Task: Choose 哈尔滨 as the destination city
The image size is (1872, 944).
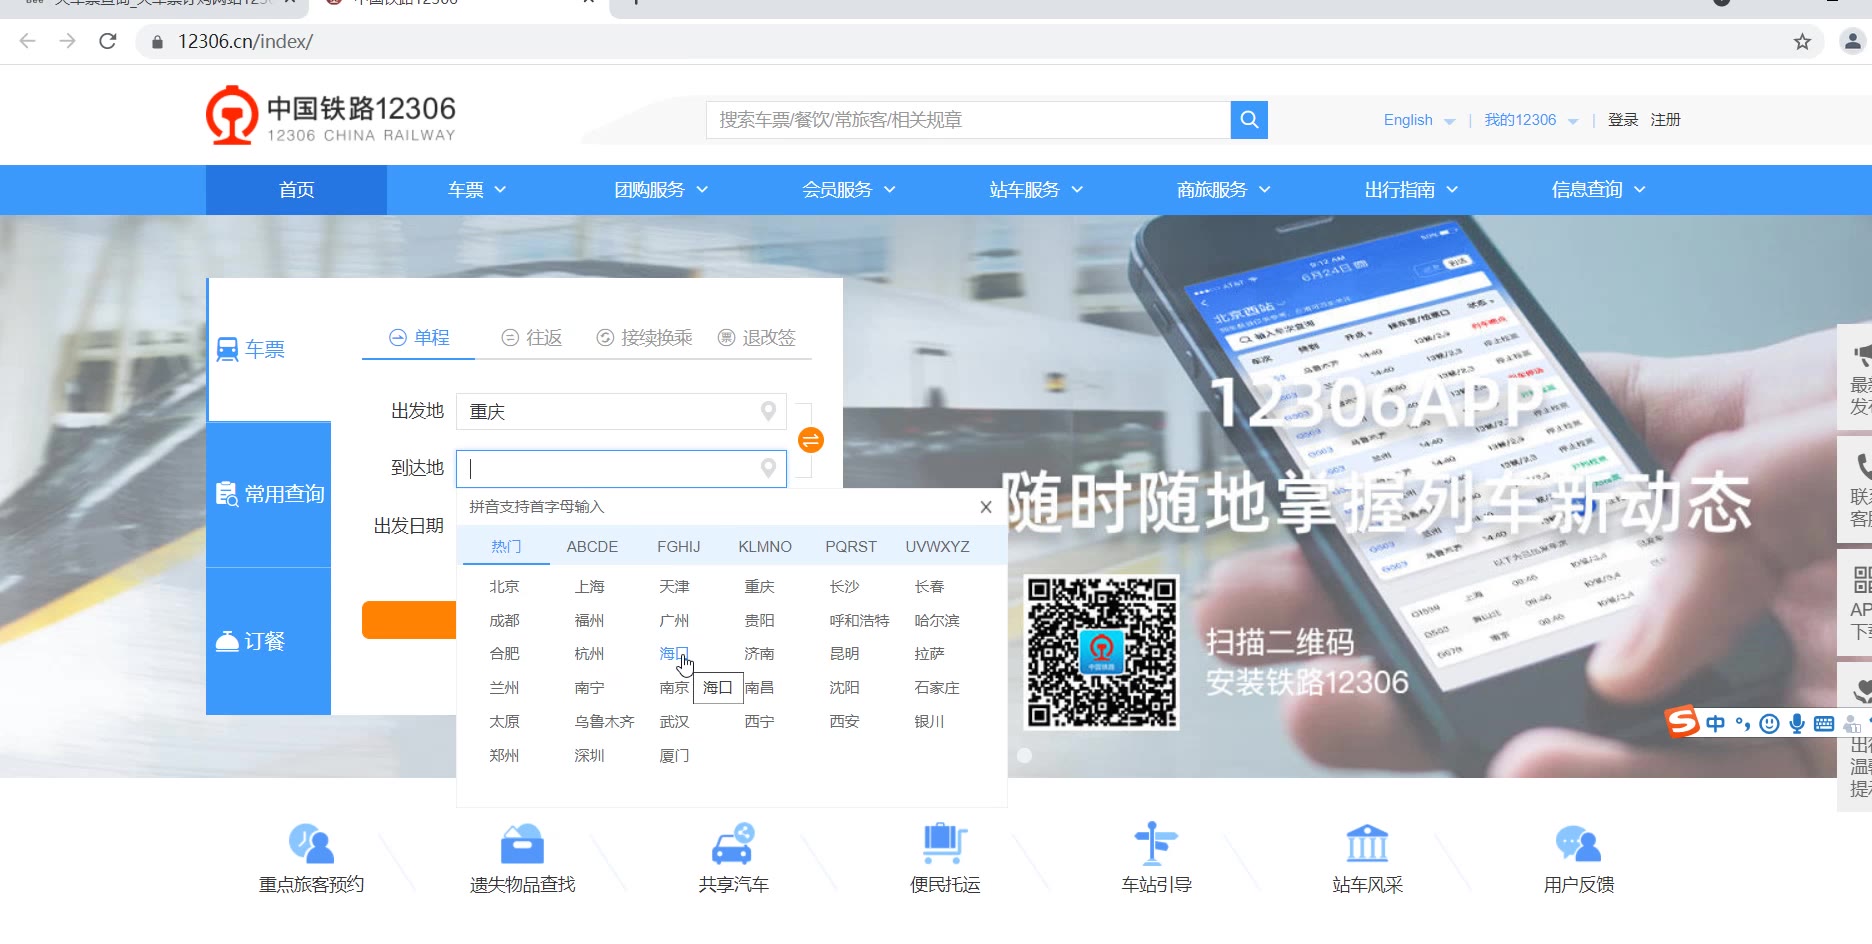Action: (936, 621)
